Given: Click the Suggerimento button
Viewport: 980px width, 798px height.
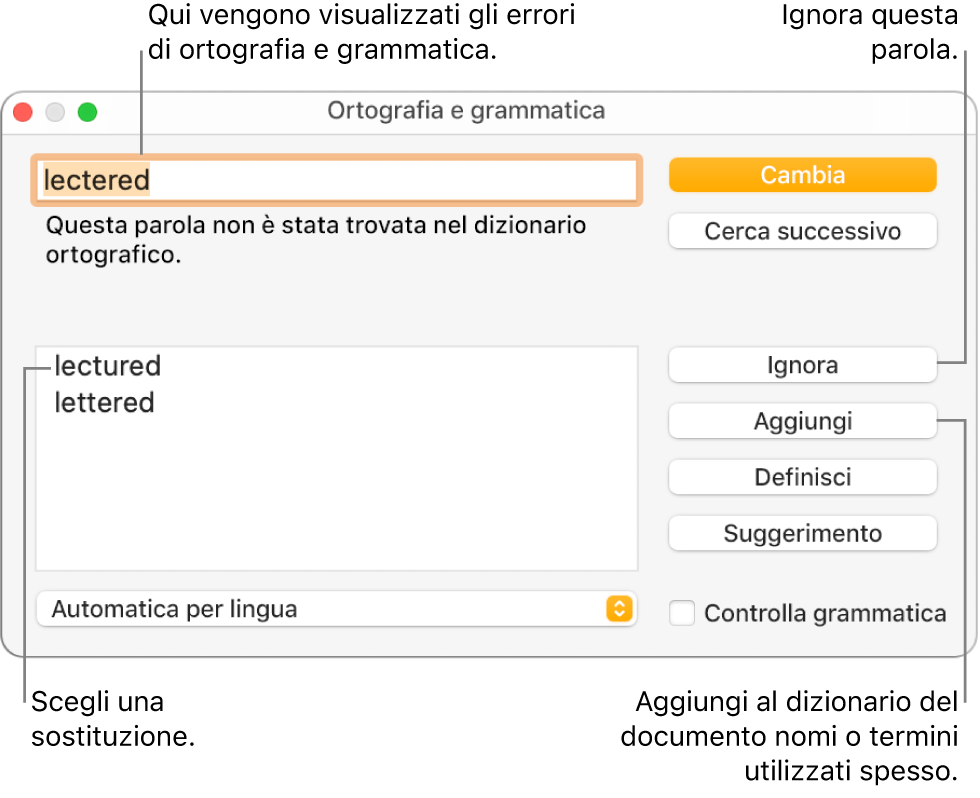Looking at the screenshot, I should (x=802, y=534).
